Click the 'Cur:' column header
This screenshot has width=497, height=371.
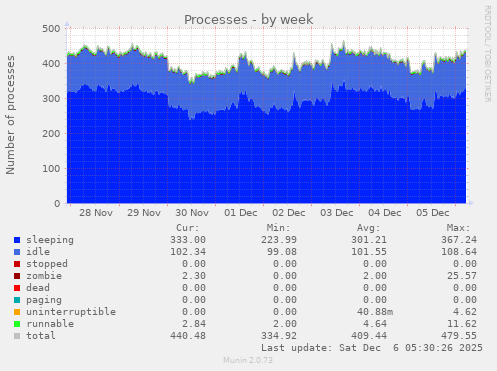(188, 228)
